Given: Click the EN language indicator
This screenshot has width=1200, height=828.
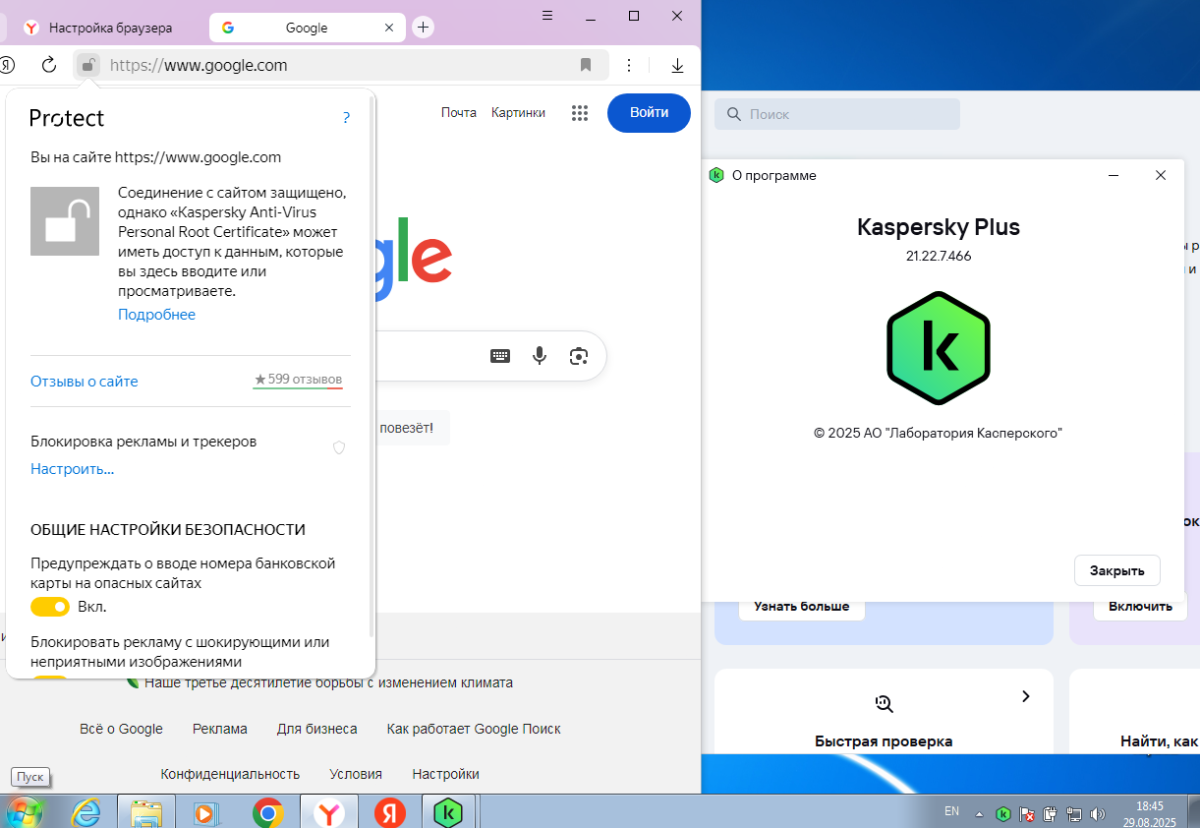Looking at the screenshot, I should pyautogui.click(x=951, y=811).
